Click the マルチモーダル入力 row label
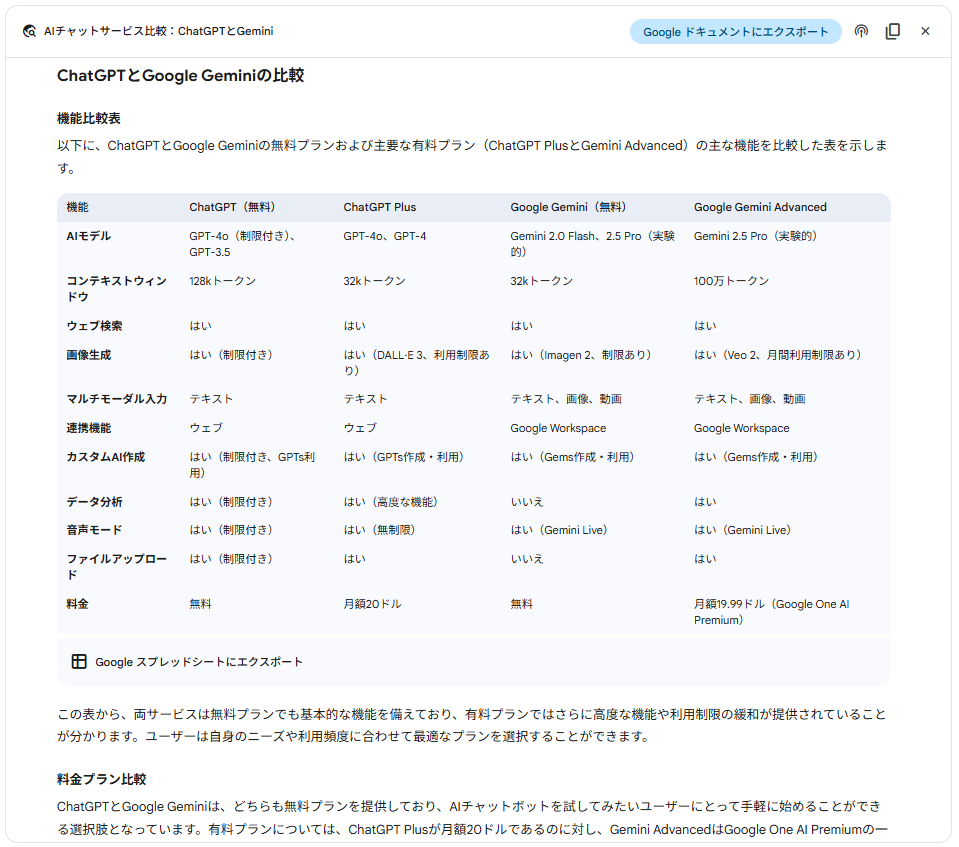The width and height of the screenshot is (959, 847). (x=116, y=399)
